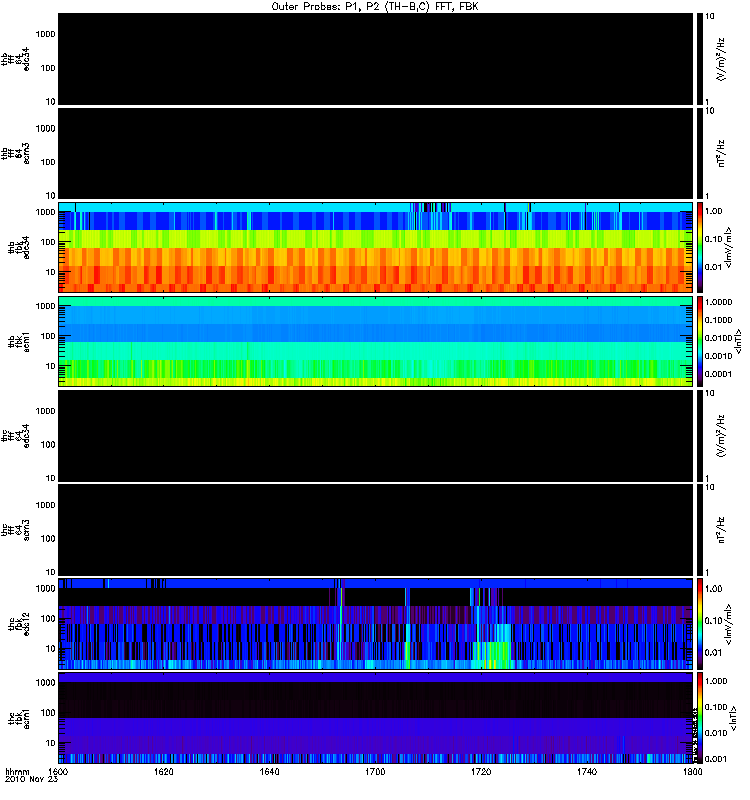Click the thb fbk edc34 filter bank panel
Screen dimensions: 750x800
coord(375,247)
